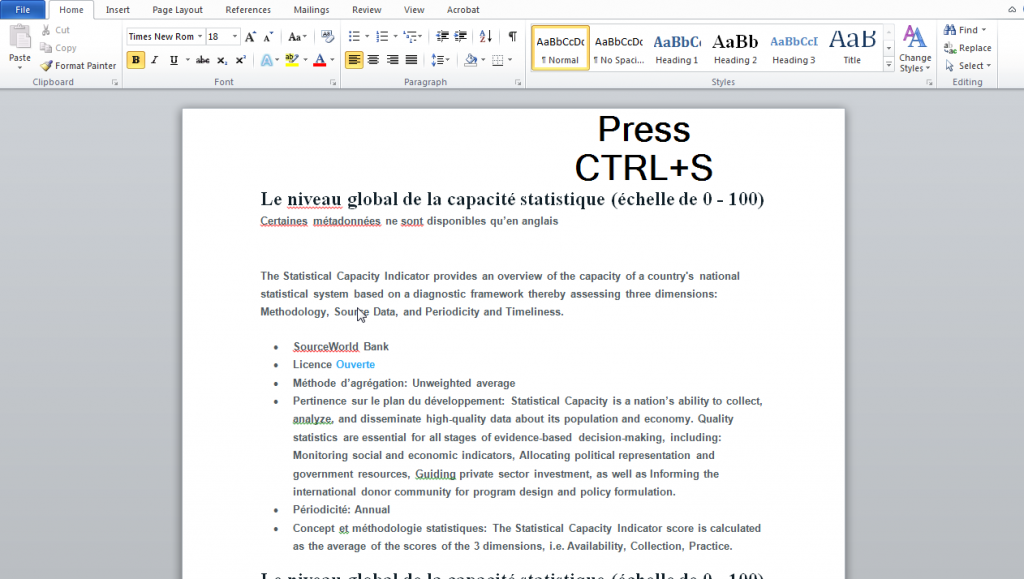Show paragraph marks with the pilcrow icon
This screenshot has height=579, width=1024.
[x=513, y=37]
